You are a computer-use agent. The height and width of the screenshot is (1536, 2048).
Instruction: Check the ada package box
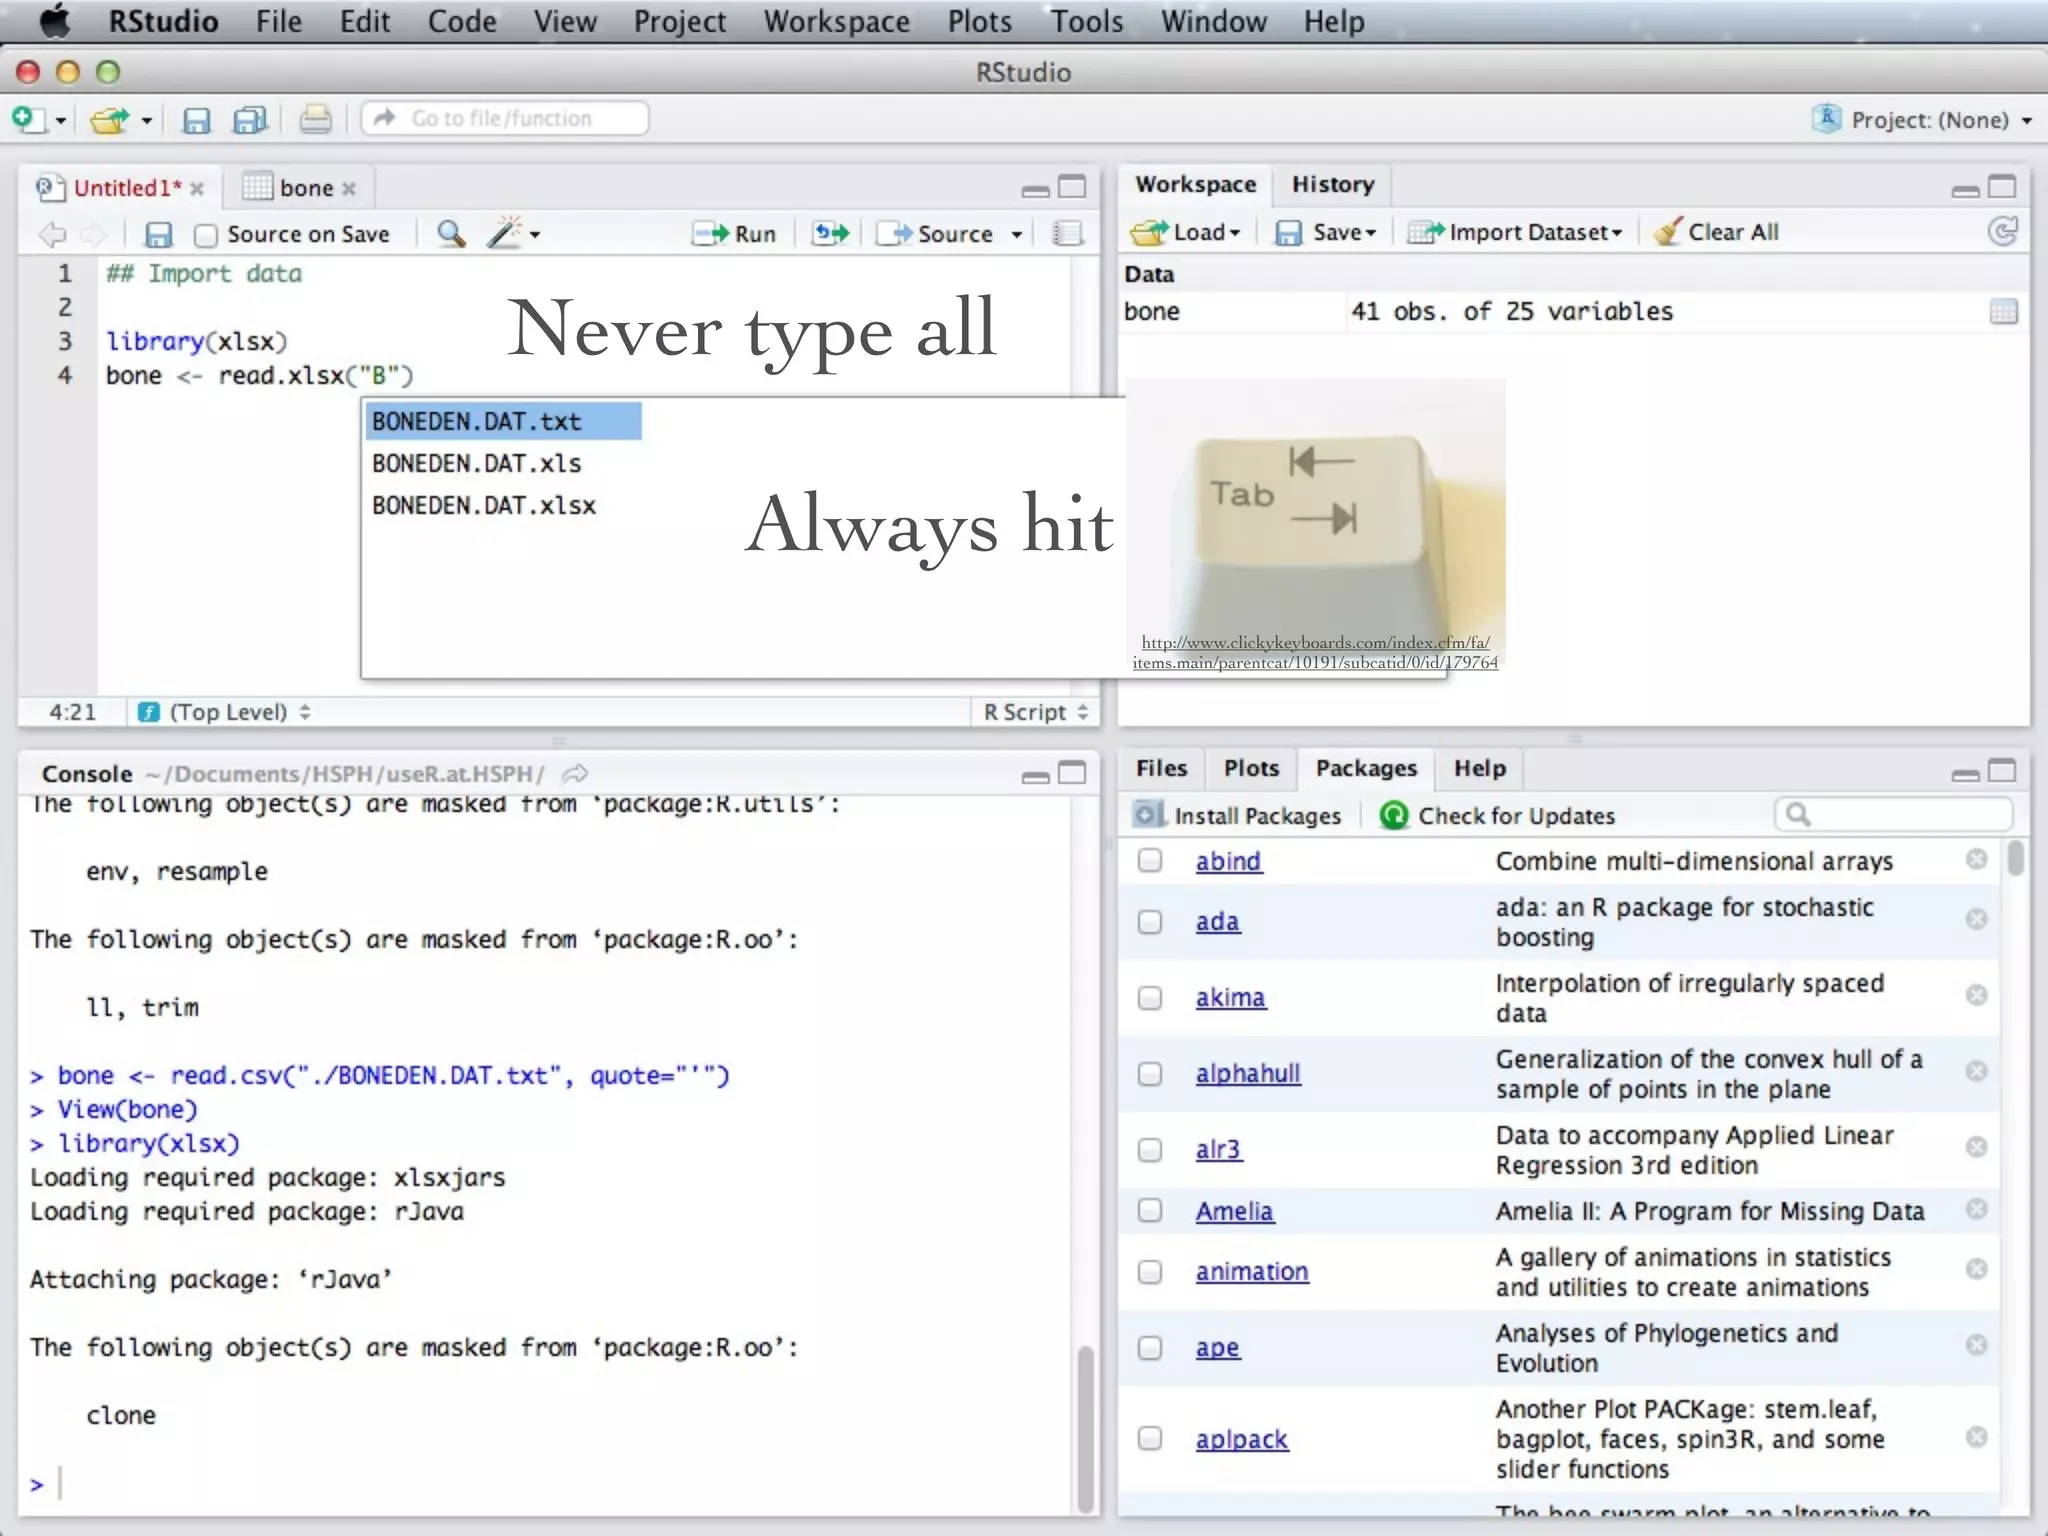tap(1150, 921)
